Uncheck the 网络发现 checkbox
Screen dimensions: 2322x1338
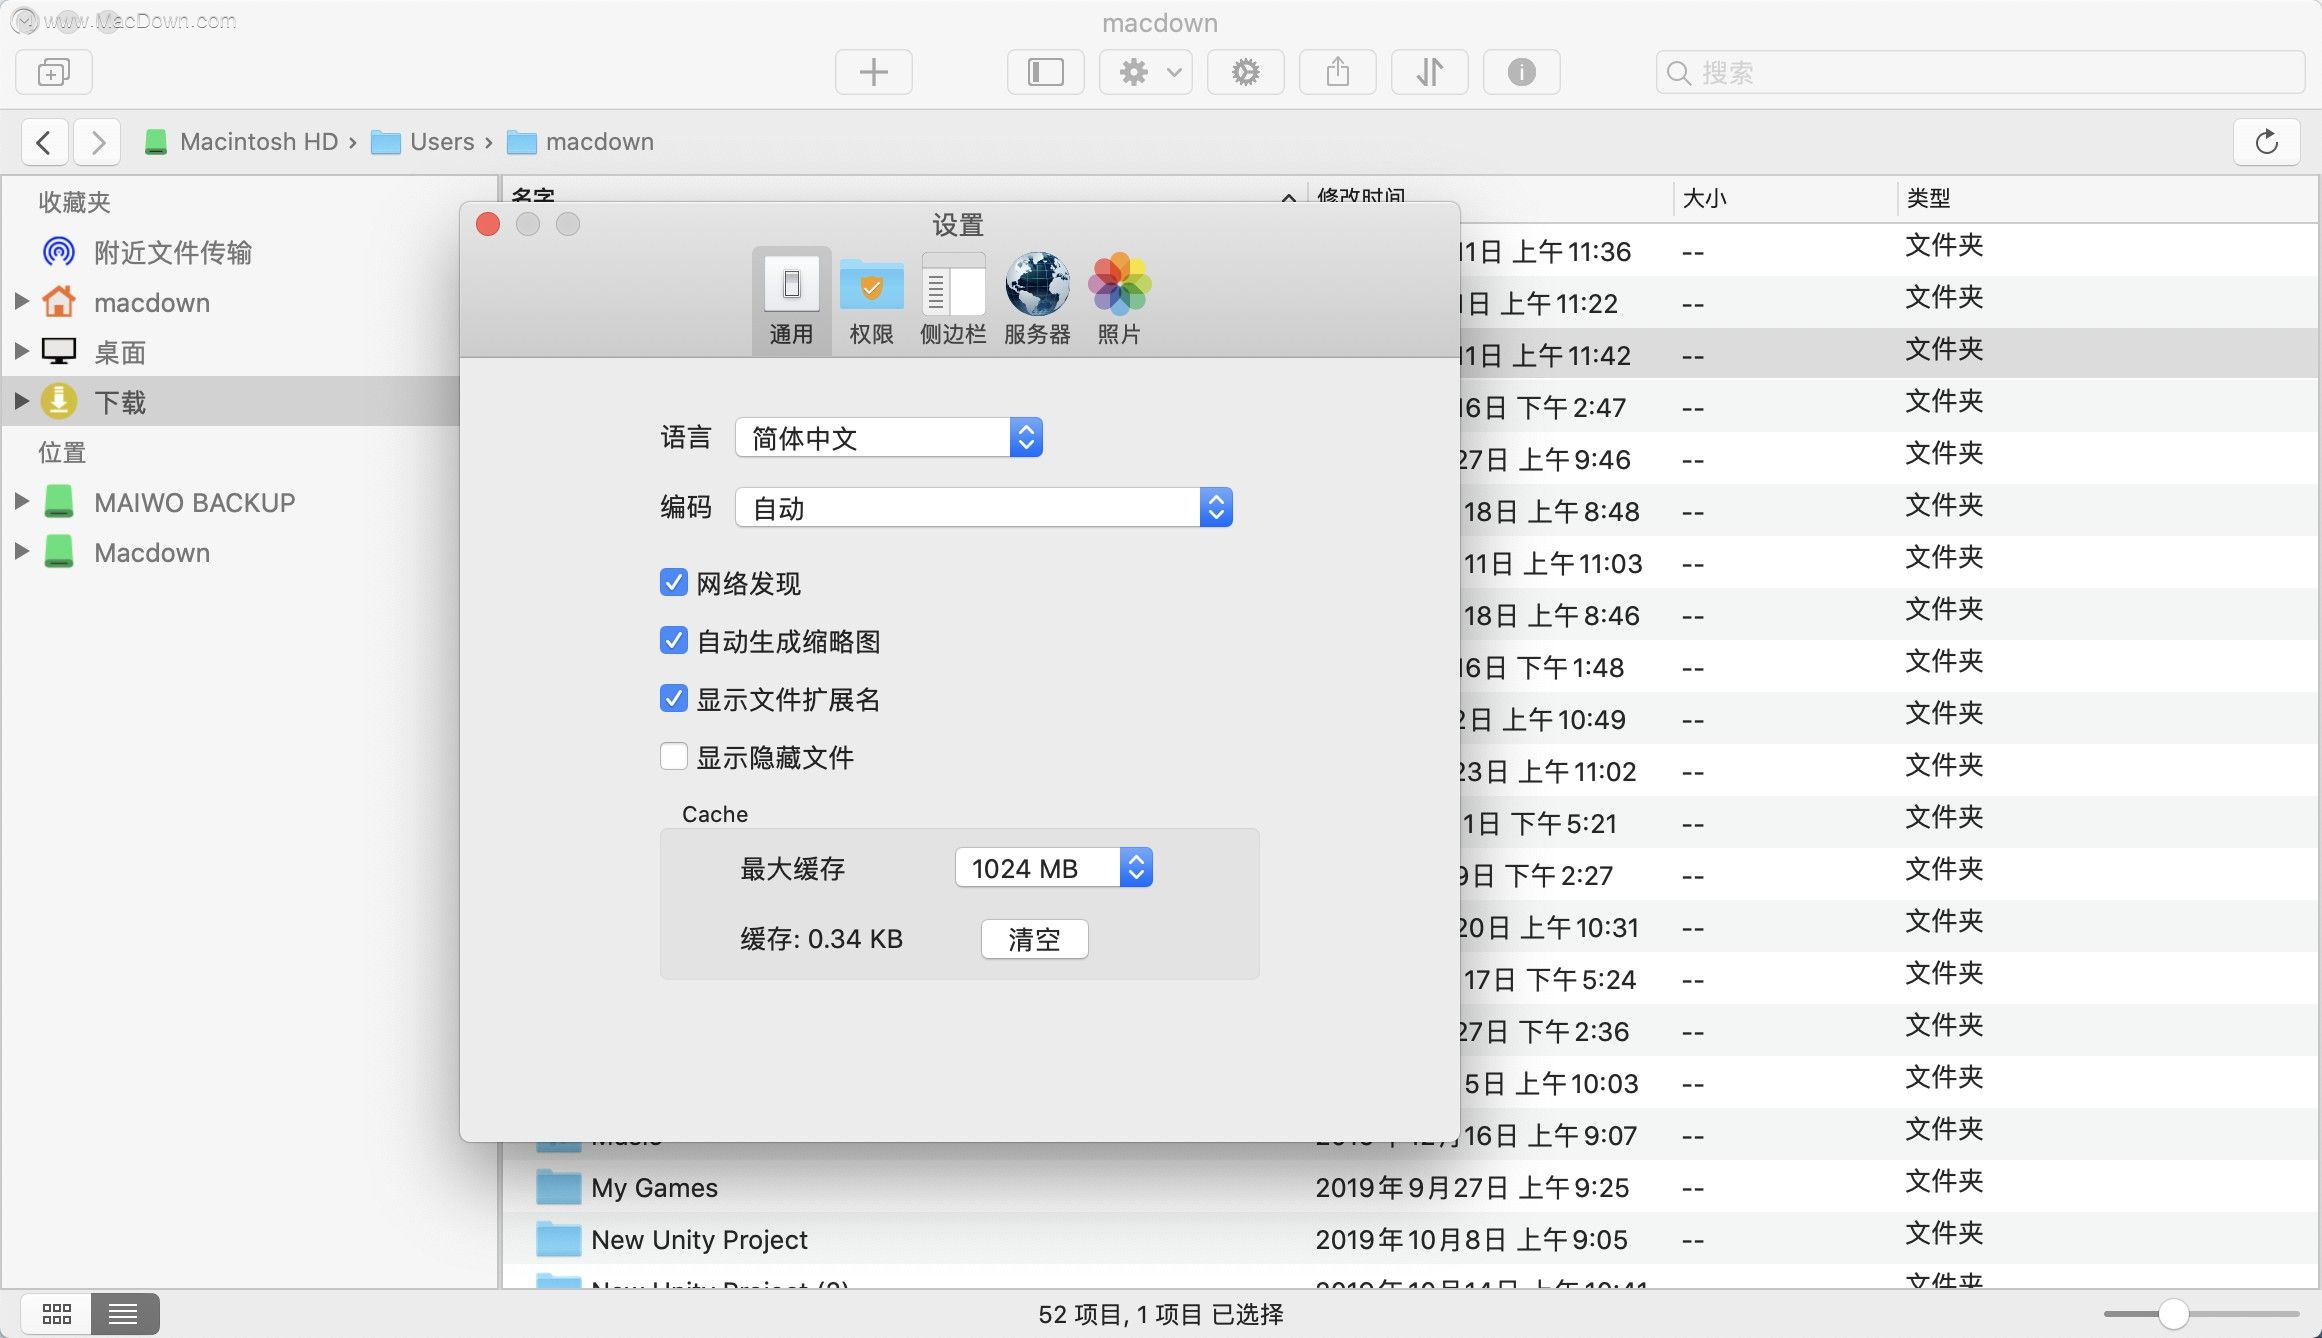pos(674,583)
